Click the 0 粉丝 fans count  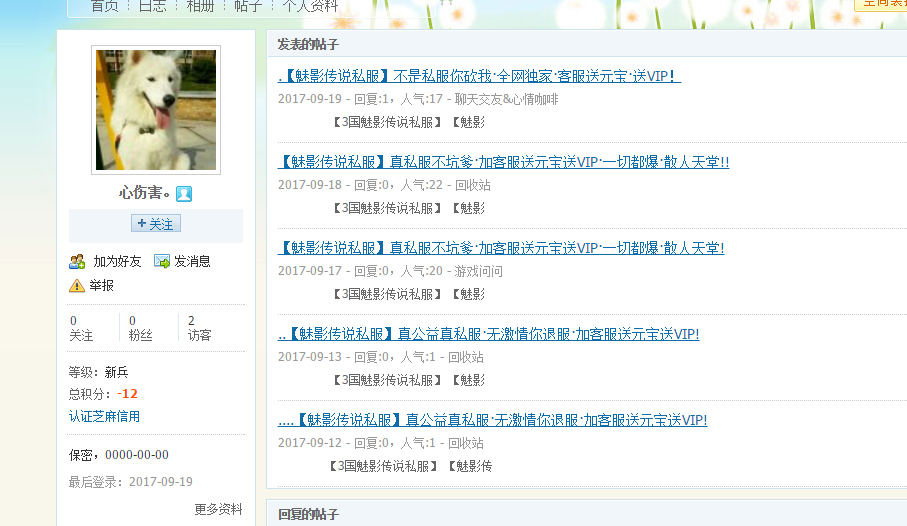pyautogui.click(x=140, y=328)
